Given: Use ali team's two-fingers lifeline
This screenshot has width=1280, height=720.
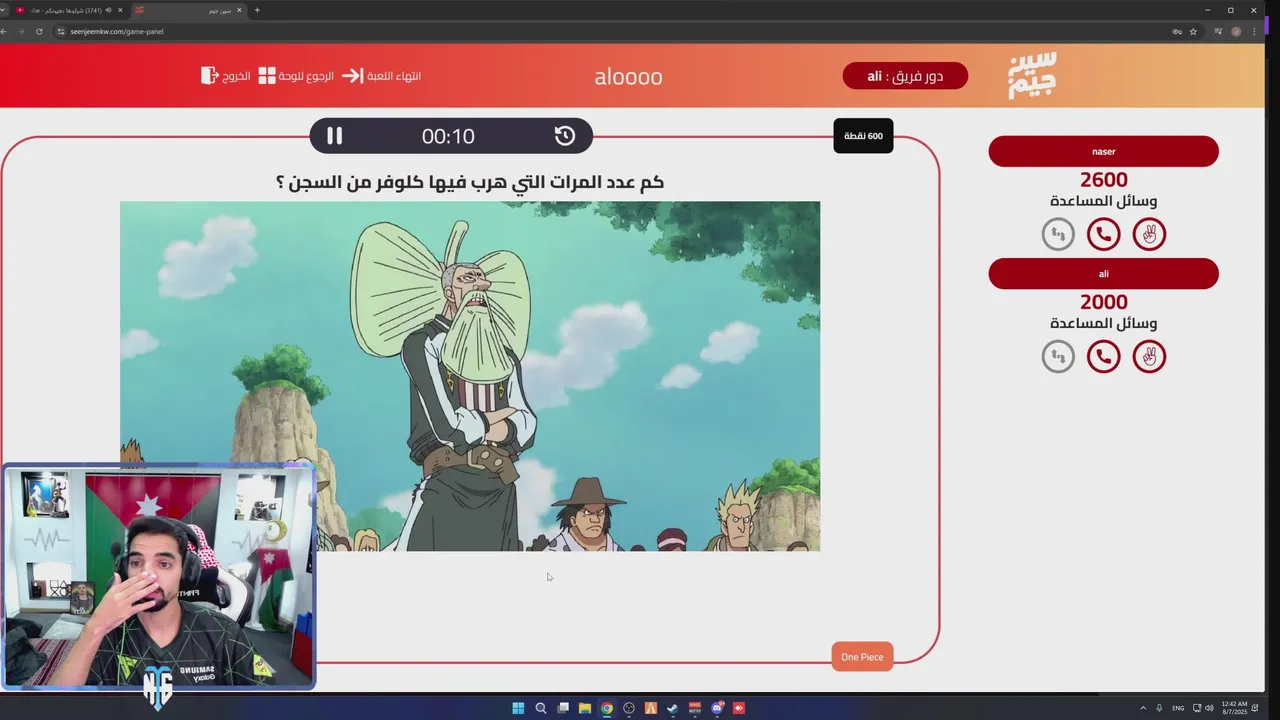Looking at the screenshot, I should pos(1149,356).
